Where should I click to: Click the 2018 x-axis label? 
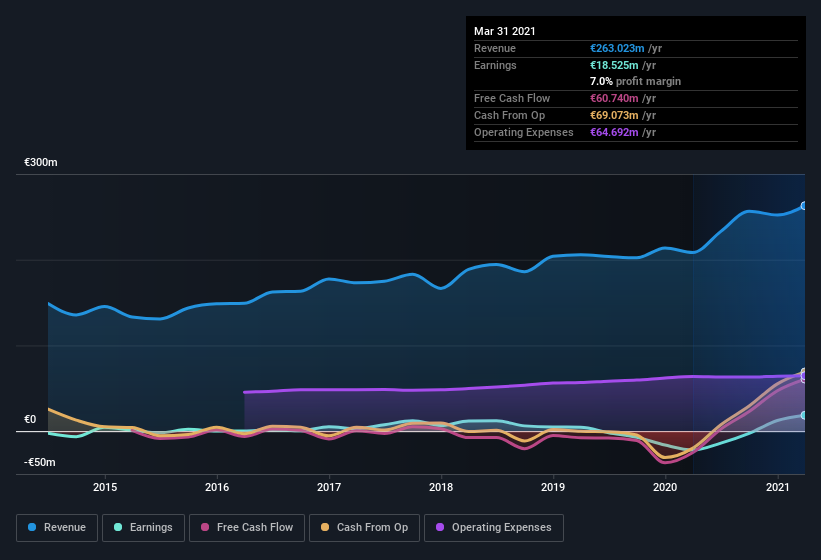(x=441, y=487)
